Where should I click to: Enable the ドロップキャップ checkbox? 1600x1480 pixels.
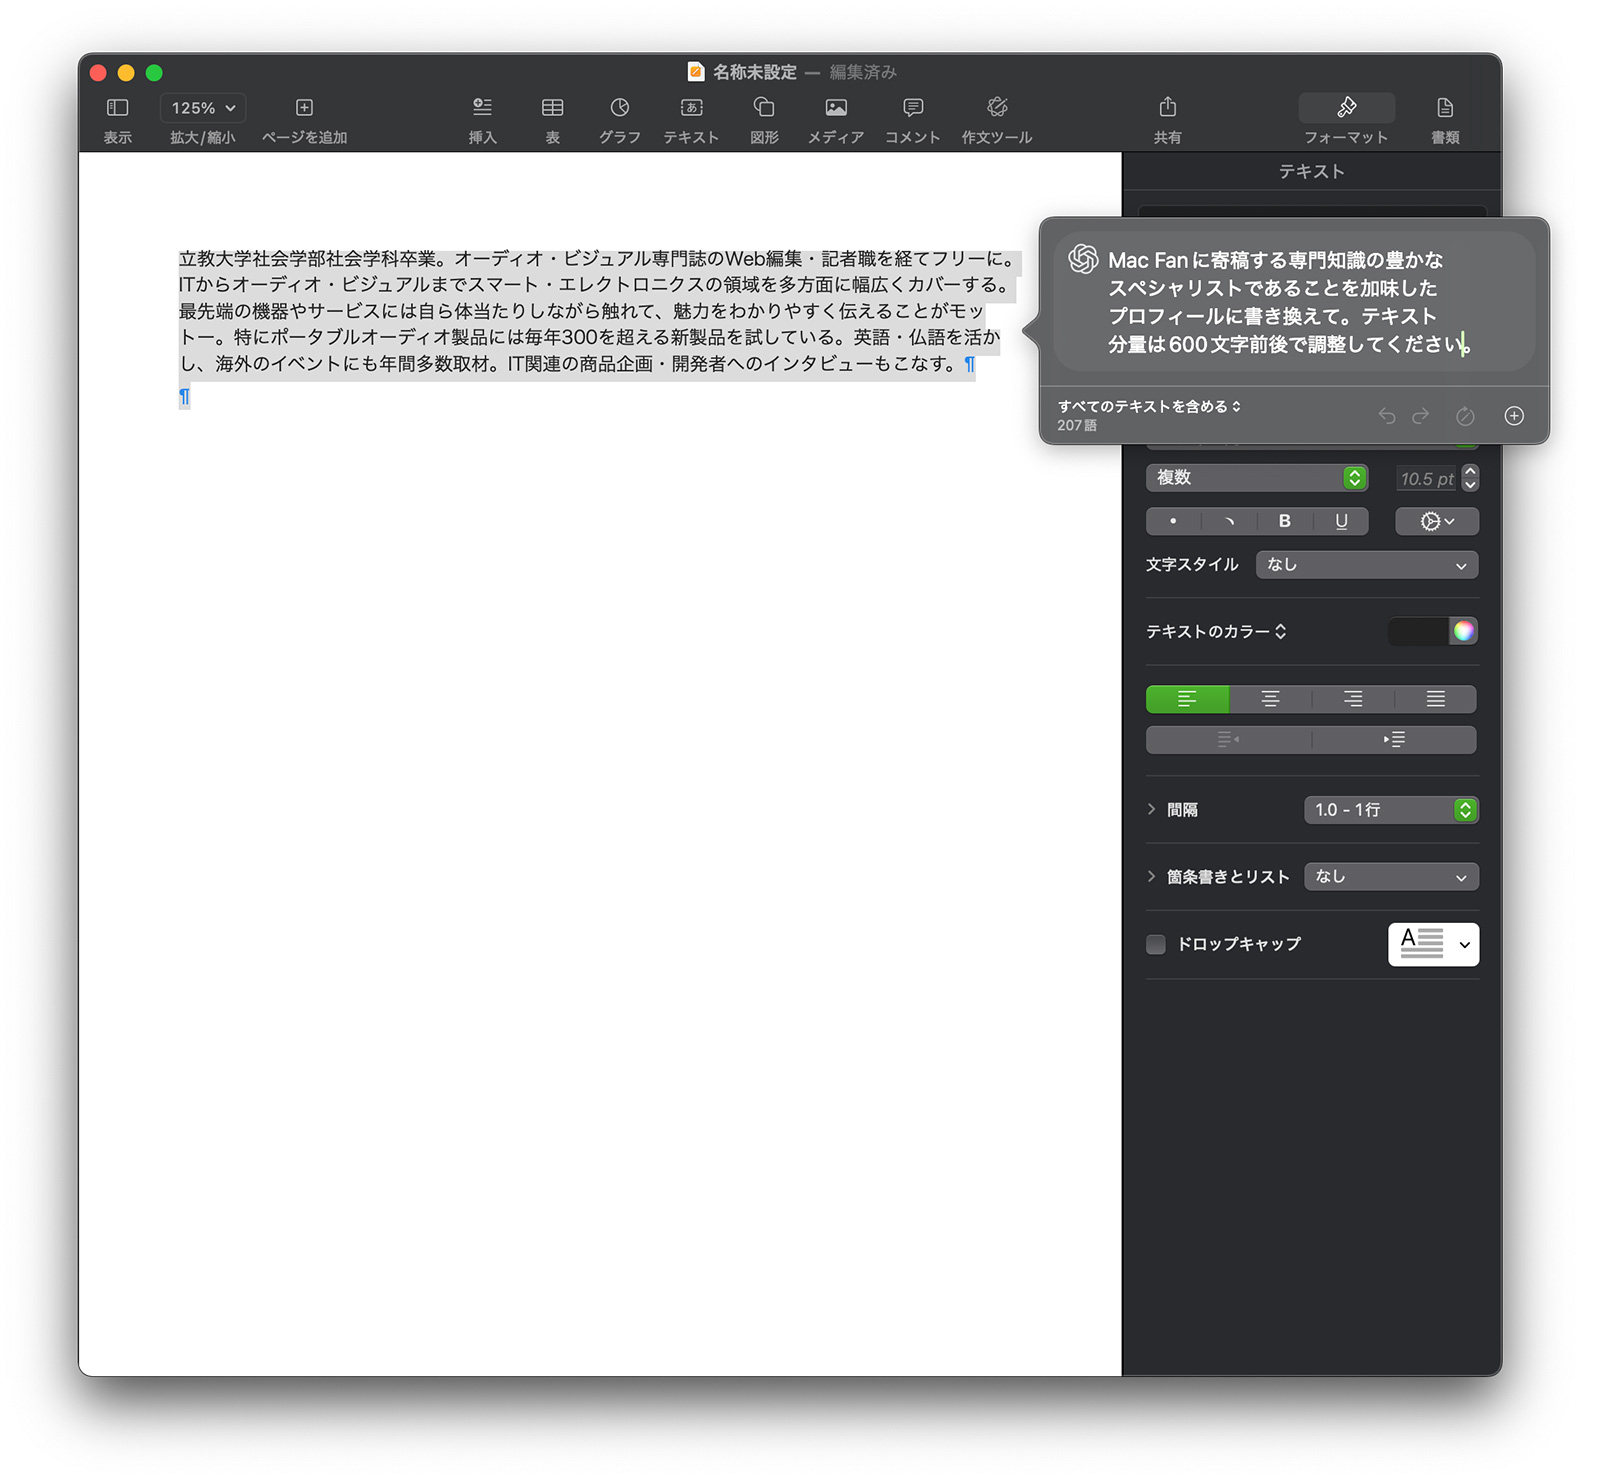click(1156, 944)
